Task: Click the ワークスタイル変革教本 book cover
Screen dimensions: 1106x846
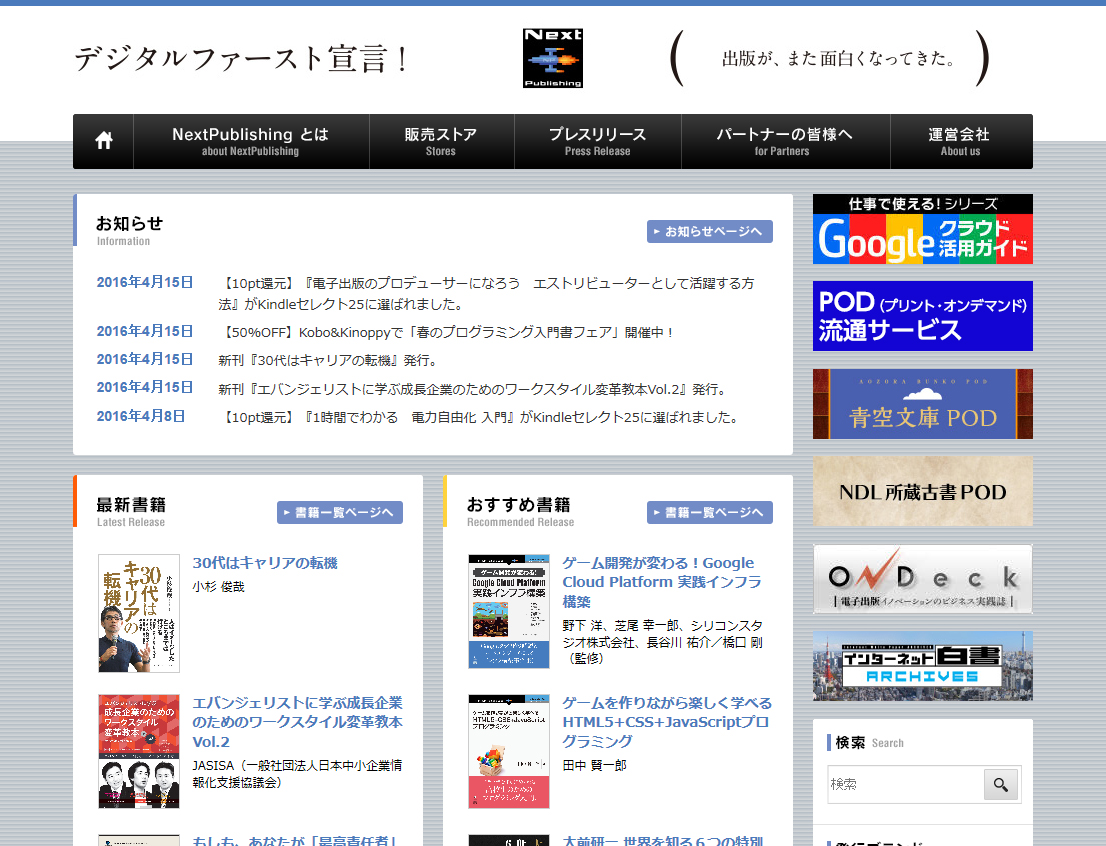Action: click(139, 751)
